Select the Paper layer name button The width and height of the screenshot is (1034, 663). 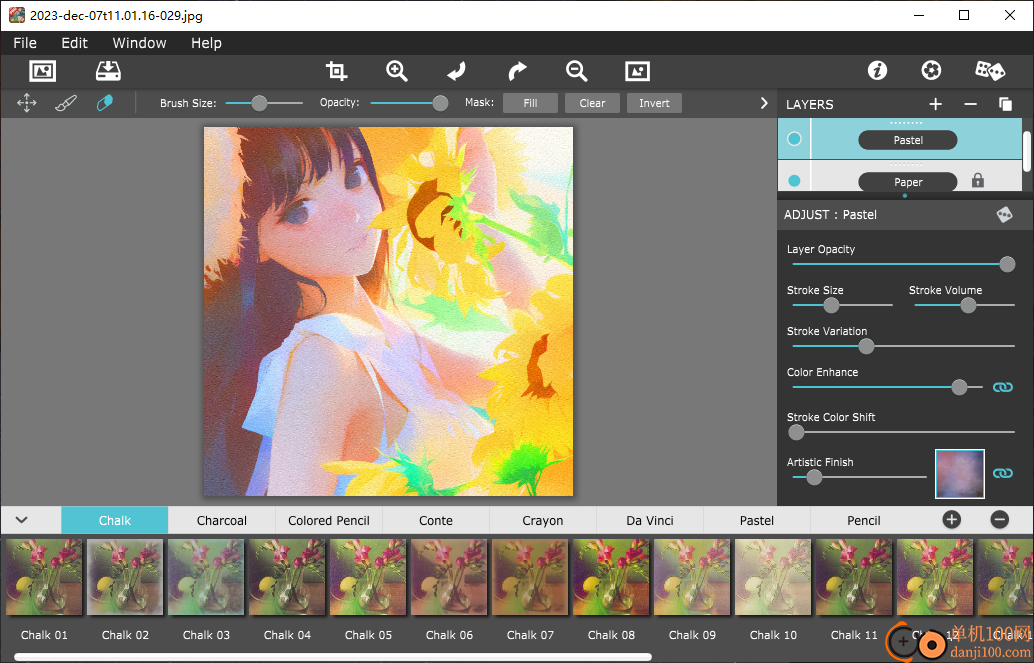(907, 182)
